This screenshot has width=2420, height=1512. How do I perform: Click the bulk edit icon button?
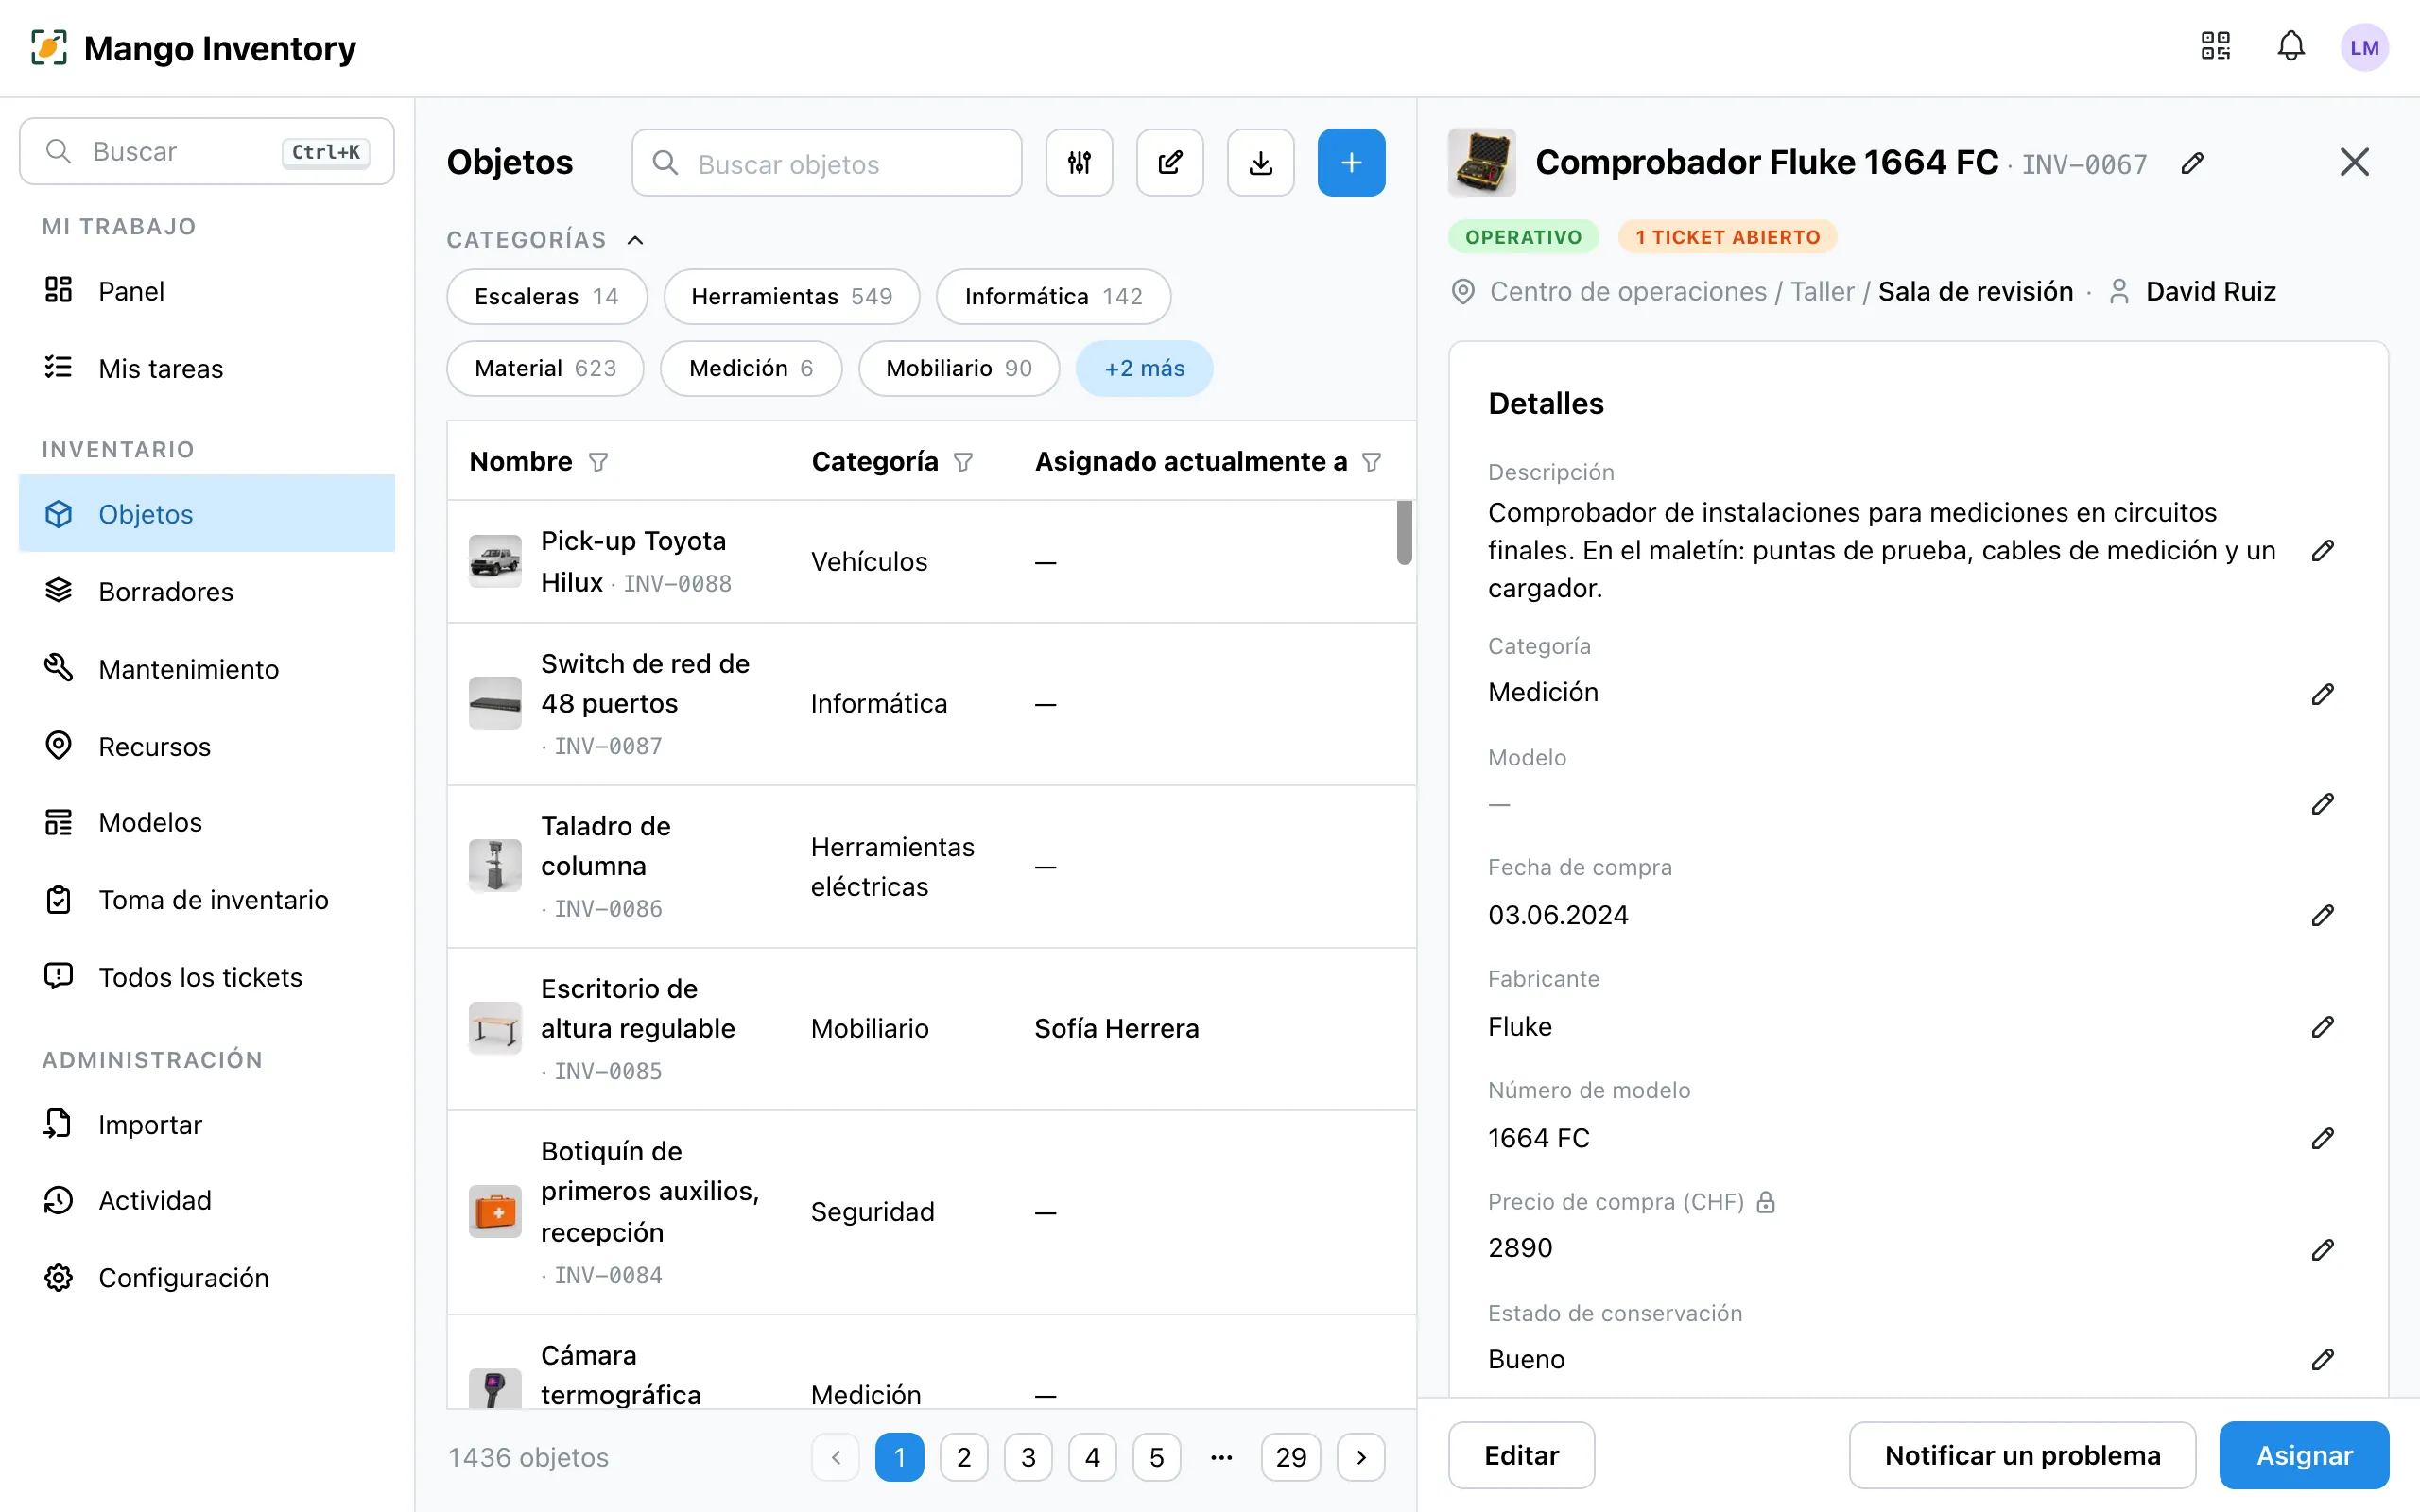pos(1170,162)
